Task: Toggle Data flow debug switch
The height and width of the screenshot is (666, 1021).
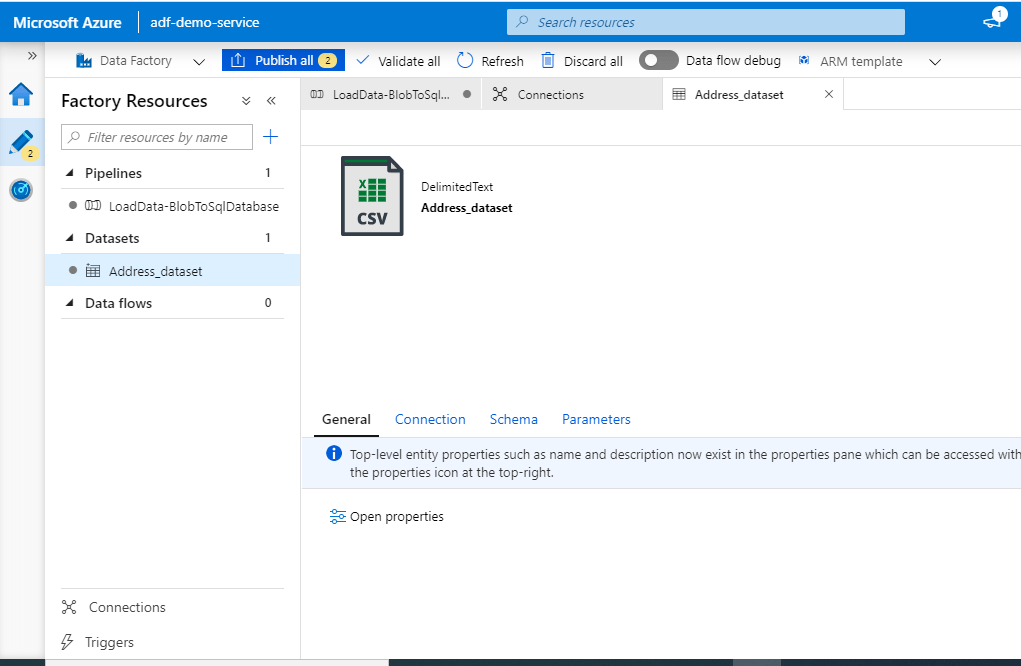Action: point(658,61)
